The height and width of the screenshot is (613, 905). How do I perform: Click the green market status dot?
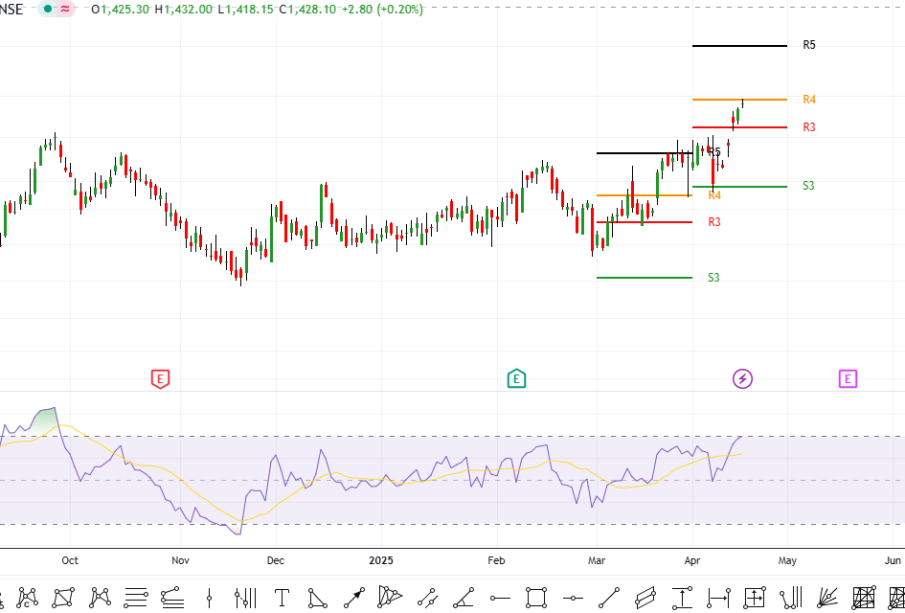[48, 9]
